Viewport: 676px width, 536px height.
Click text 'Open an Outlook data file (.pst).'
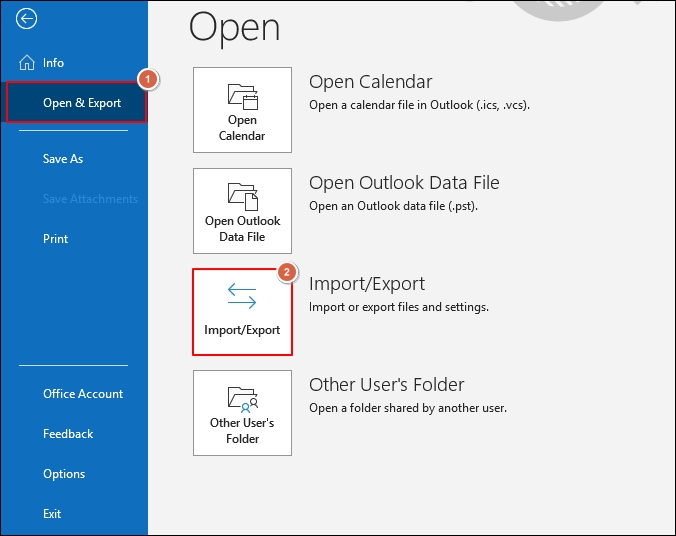pos(393,206)
